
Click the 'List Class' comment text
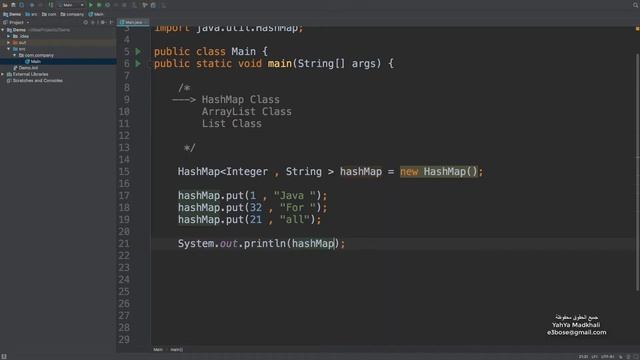(231, 124)
